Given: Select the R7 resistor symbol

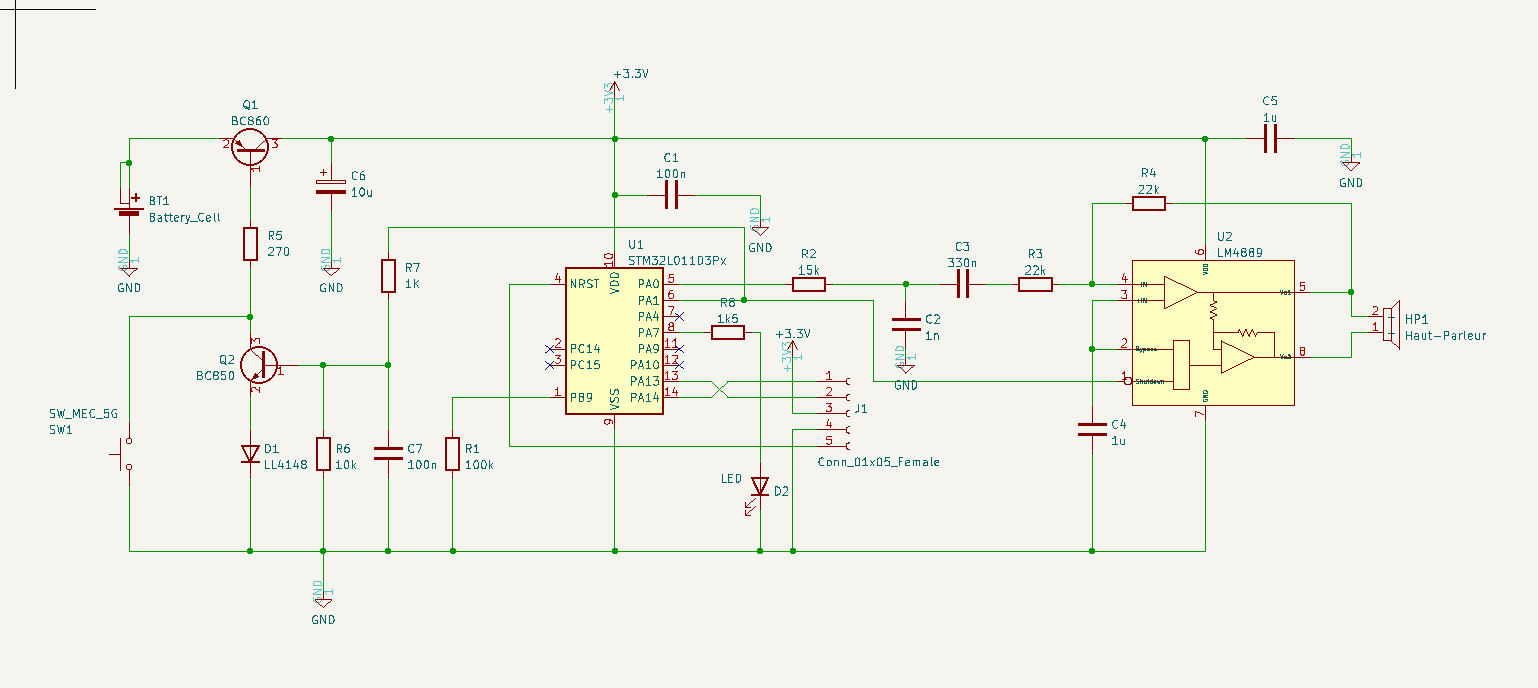Looking at the screenshot, I should point(388,275).
